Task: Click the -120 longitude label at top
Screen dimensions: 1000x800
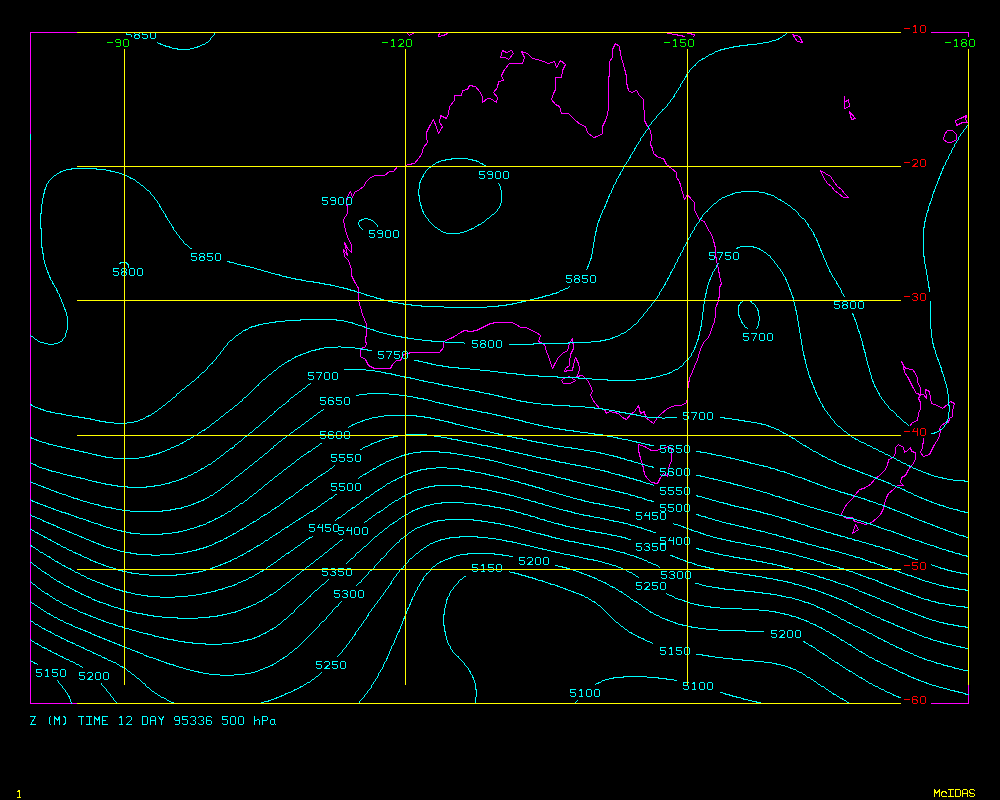Action: (397, 43)
